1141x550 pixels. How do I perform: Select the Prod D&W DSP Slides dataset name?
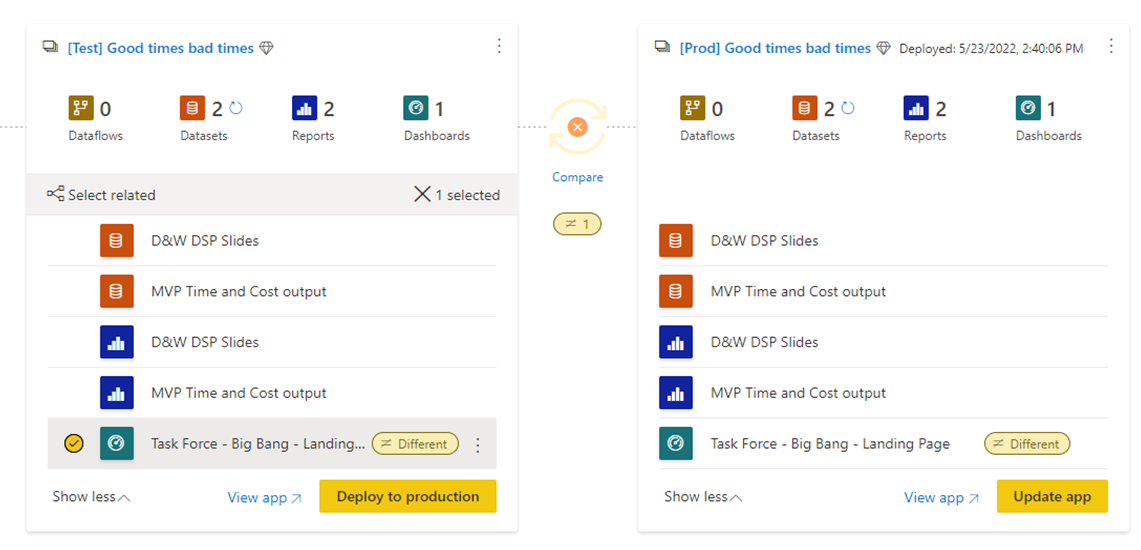pyautogui.click(x=765, y=240)
